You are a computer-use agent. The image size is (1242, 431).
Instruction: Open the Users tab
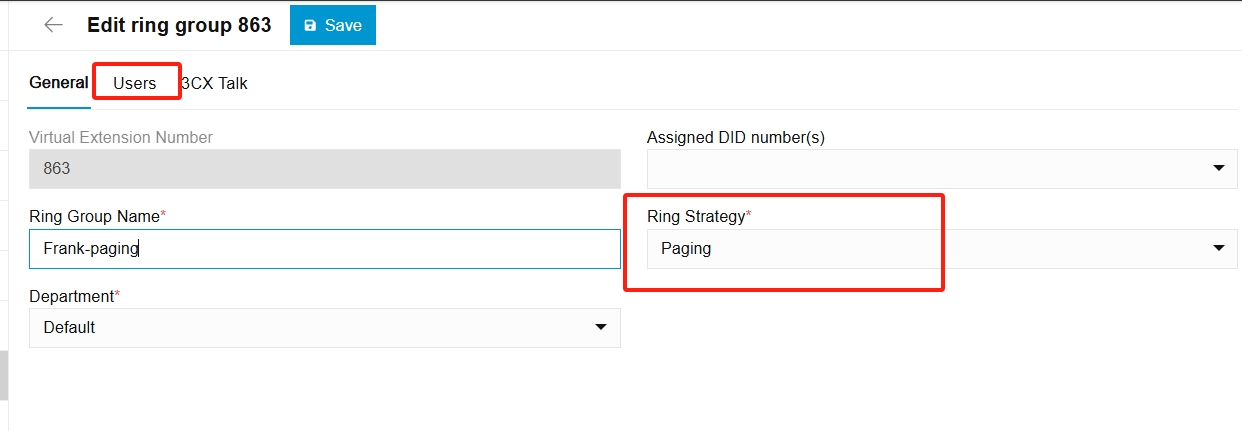[135, 83]
